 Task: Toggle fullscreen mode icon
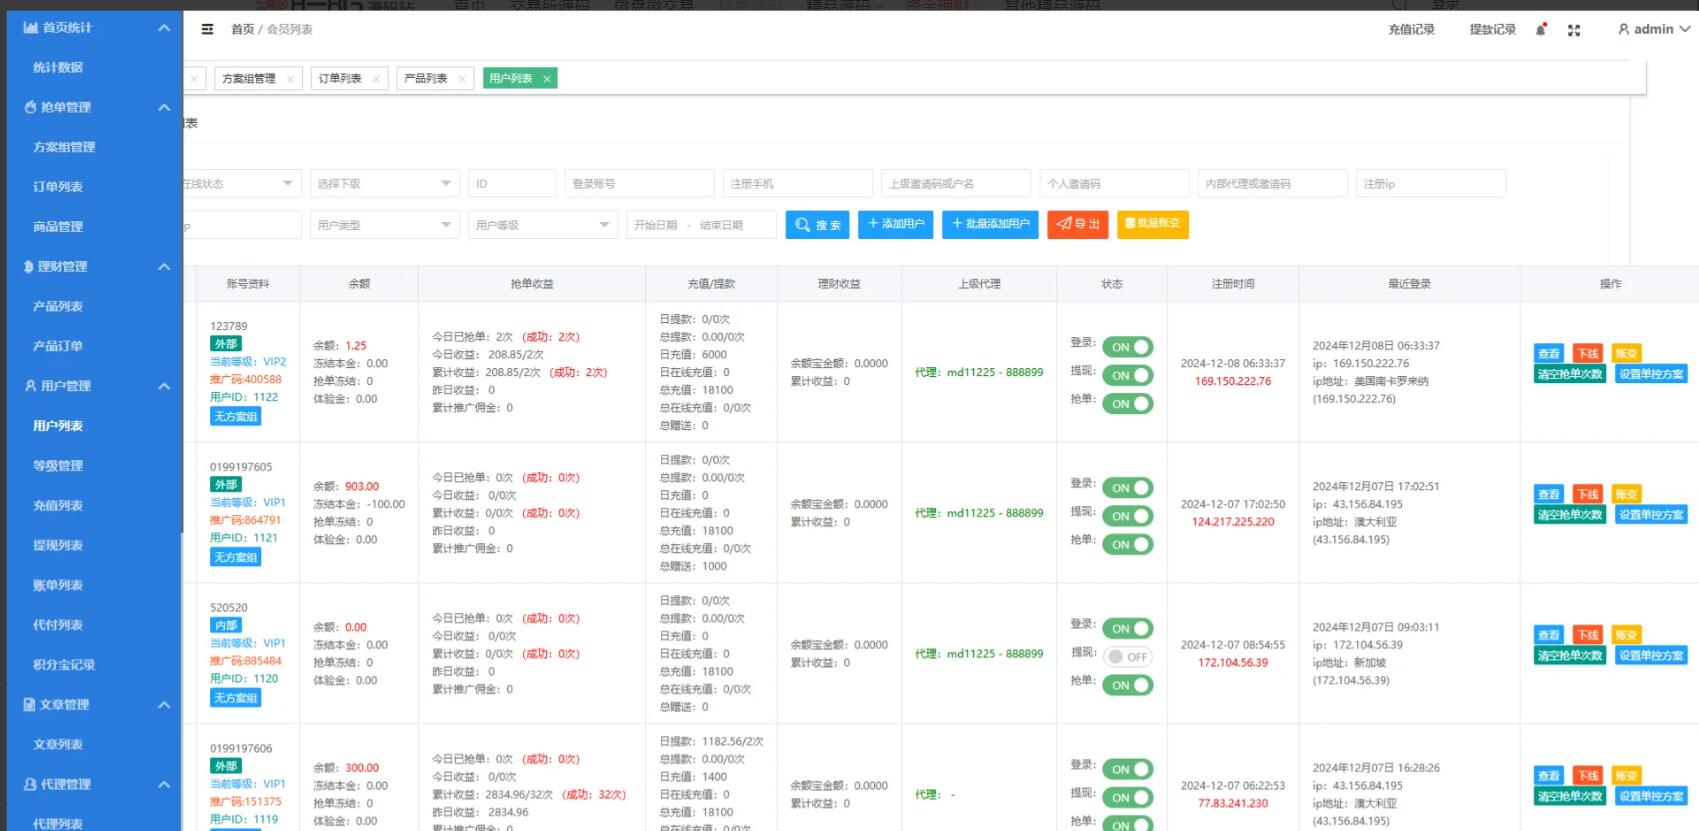tap(1574, 30)
